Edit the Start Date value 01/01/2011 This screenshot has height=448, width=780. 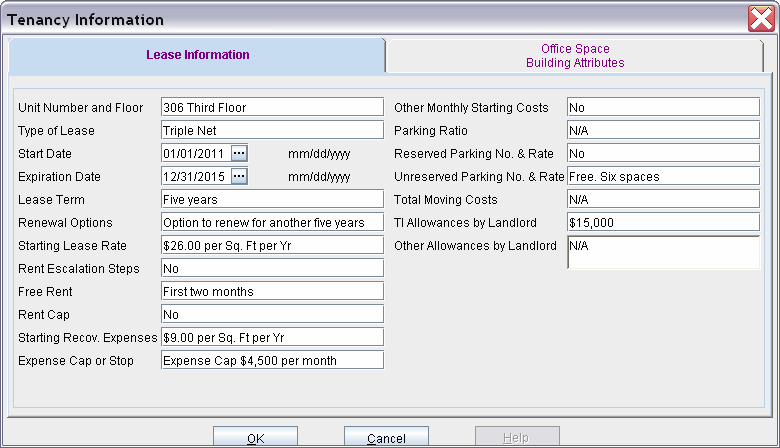click(196, 153)
